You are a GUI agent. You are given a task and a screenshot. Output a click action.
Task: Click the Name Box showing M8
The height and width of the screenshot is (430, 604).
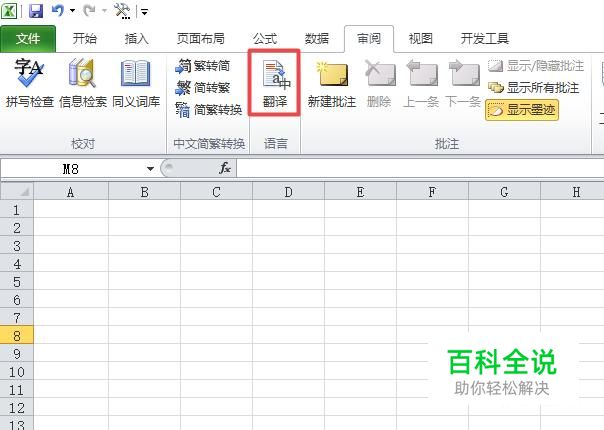coord(71,169)
